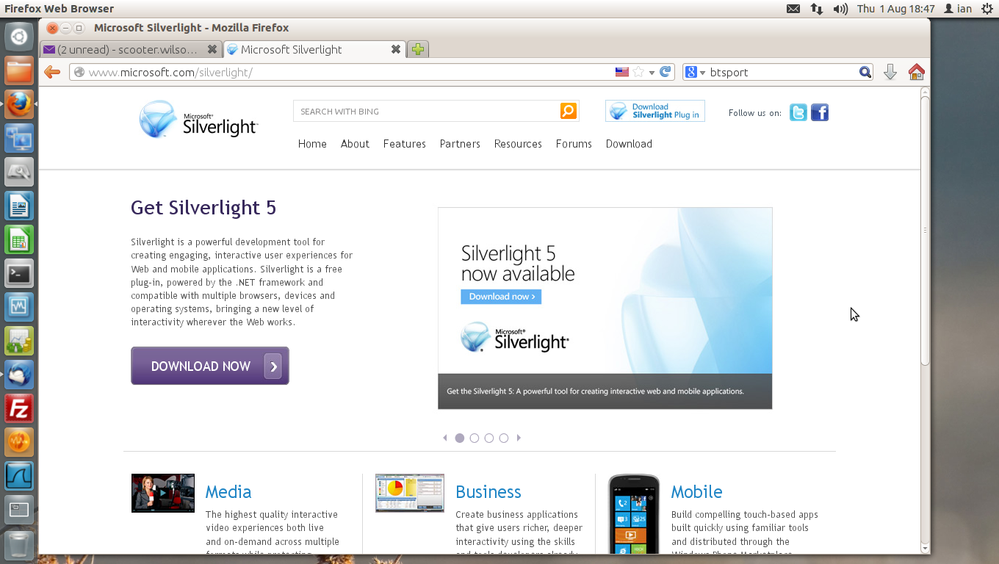Click the Mobile phone thumbnail
Image resolution: width=999 pixels, height=564 pixels.
[634, 514]
